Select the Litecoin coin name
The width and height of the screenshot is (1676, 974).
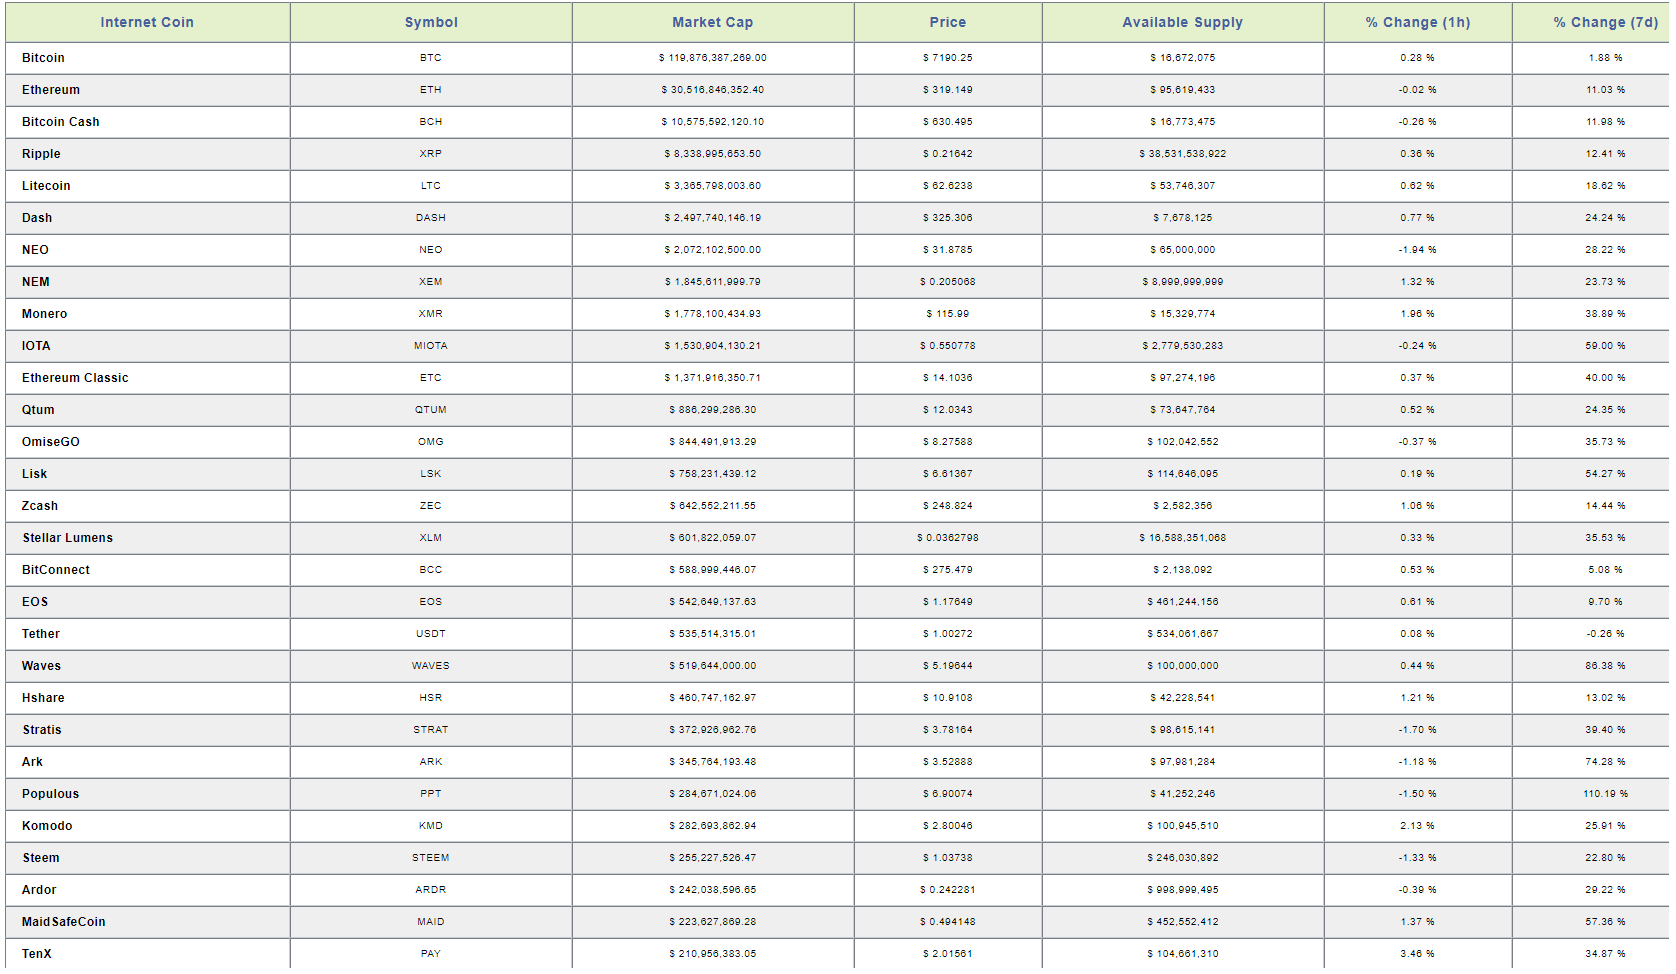(46, 186)
